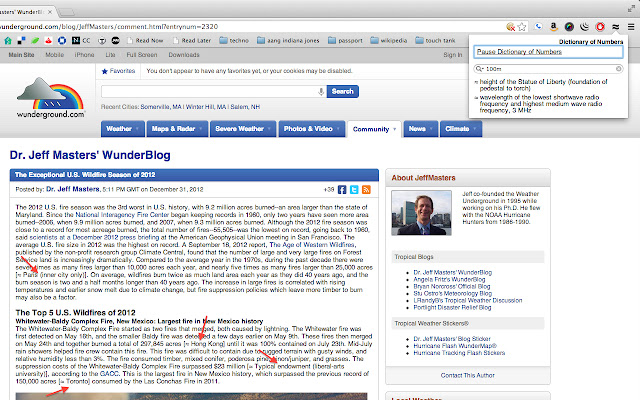Open the Read Now bookmarklet
The image size is (640, 400).
point(145,40)
